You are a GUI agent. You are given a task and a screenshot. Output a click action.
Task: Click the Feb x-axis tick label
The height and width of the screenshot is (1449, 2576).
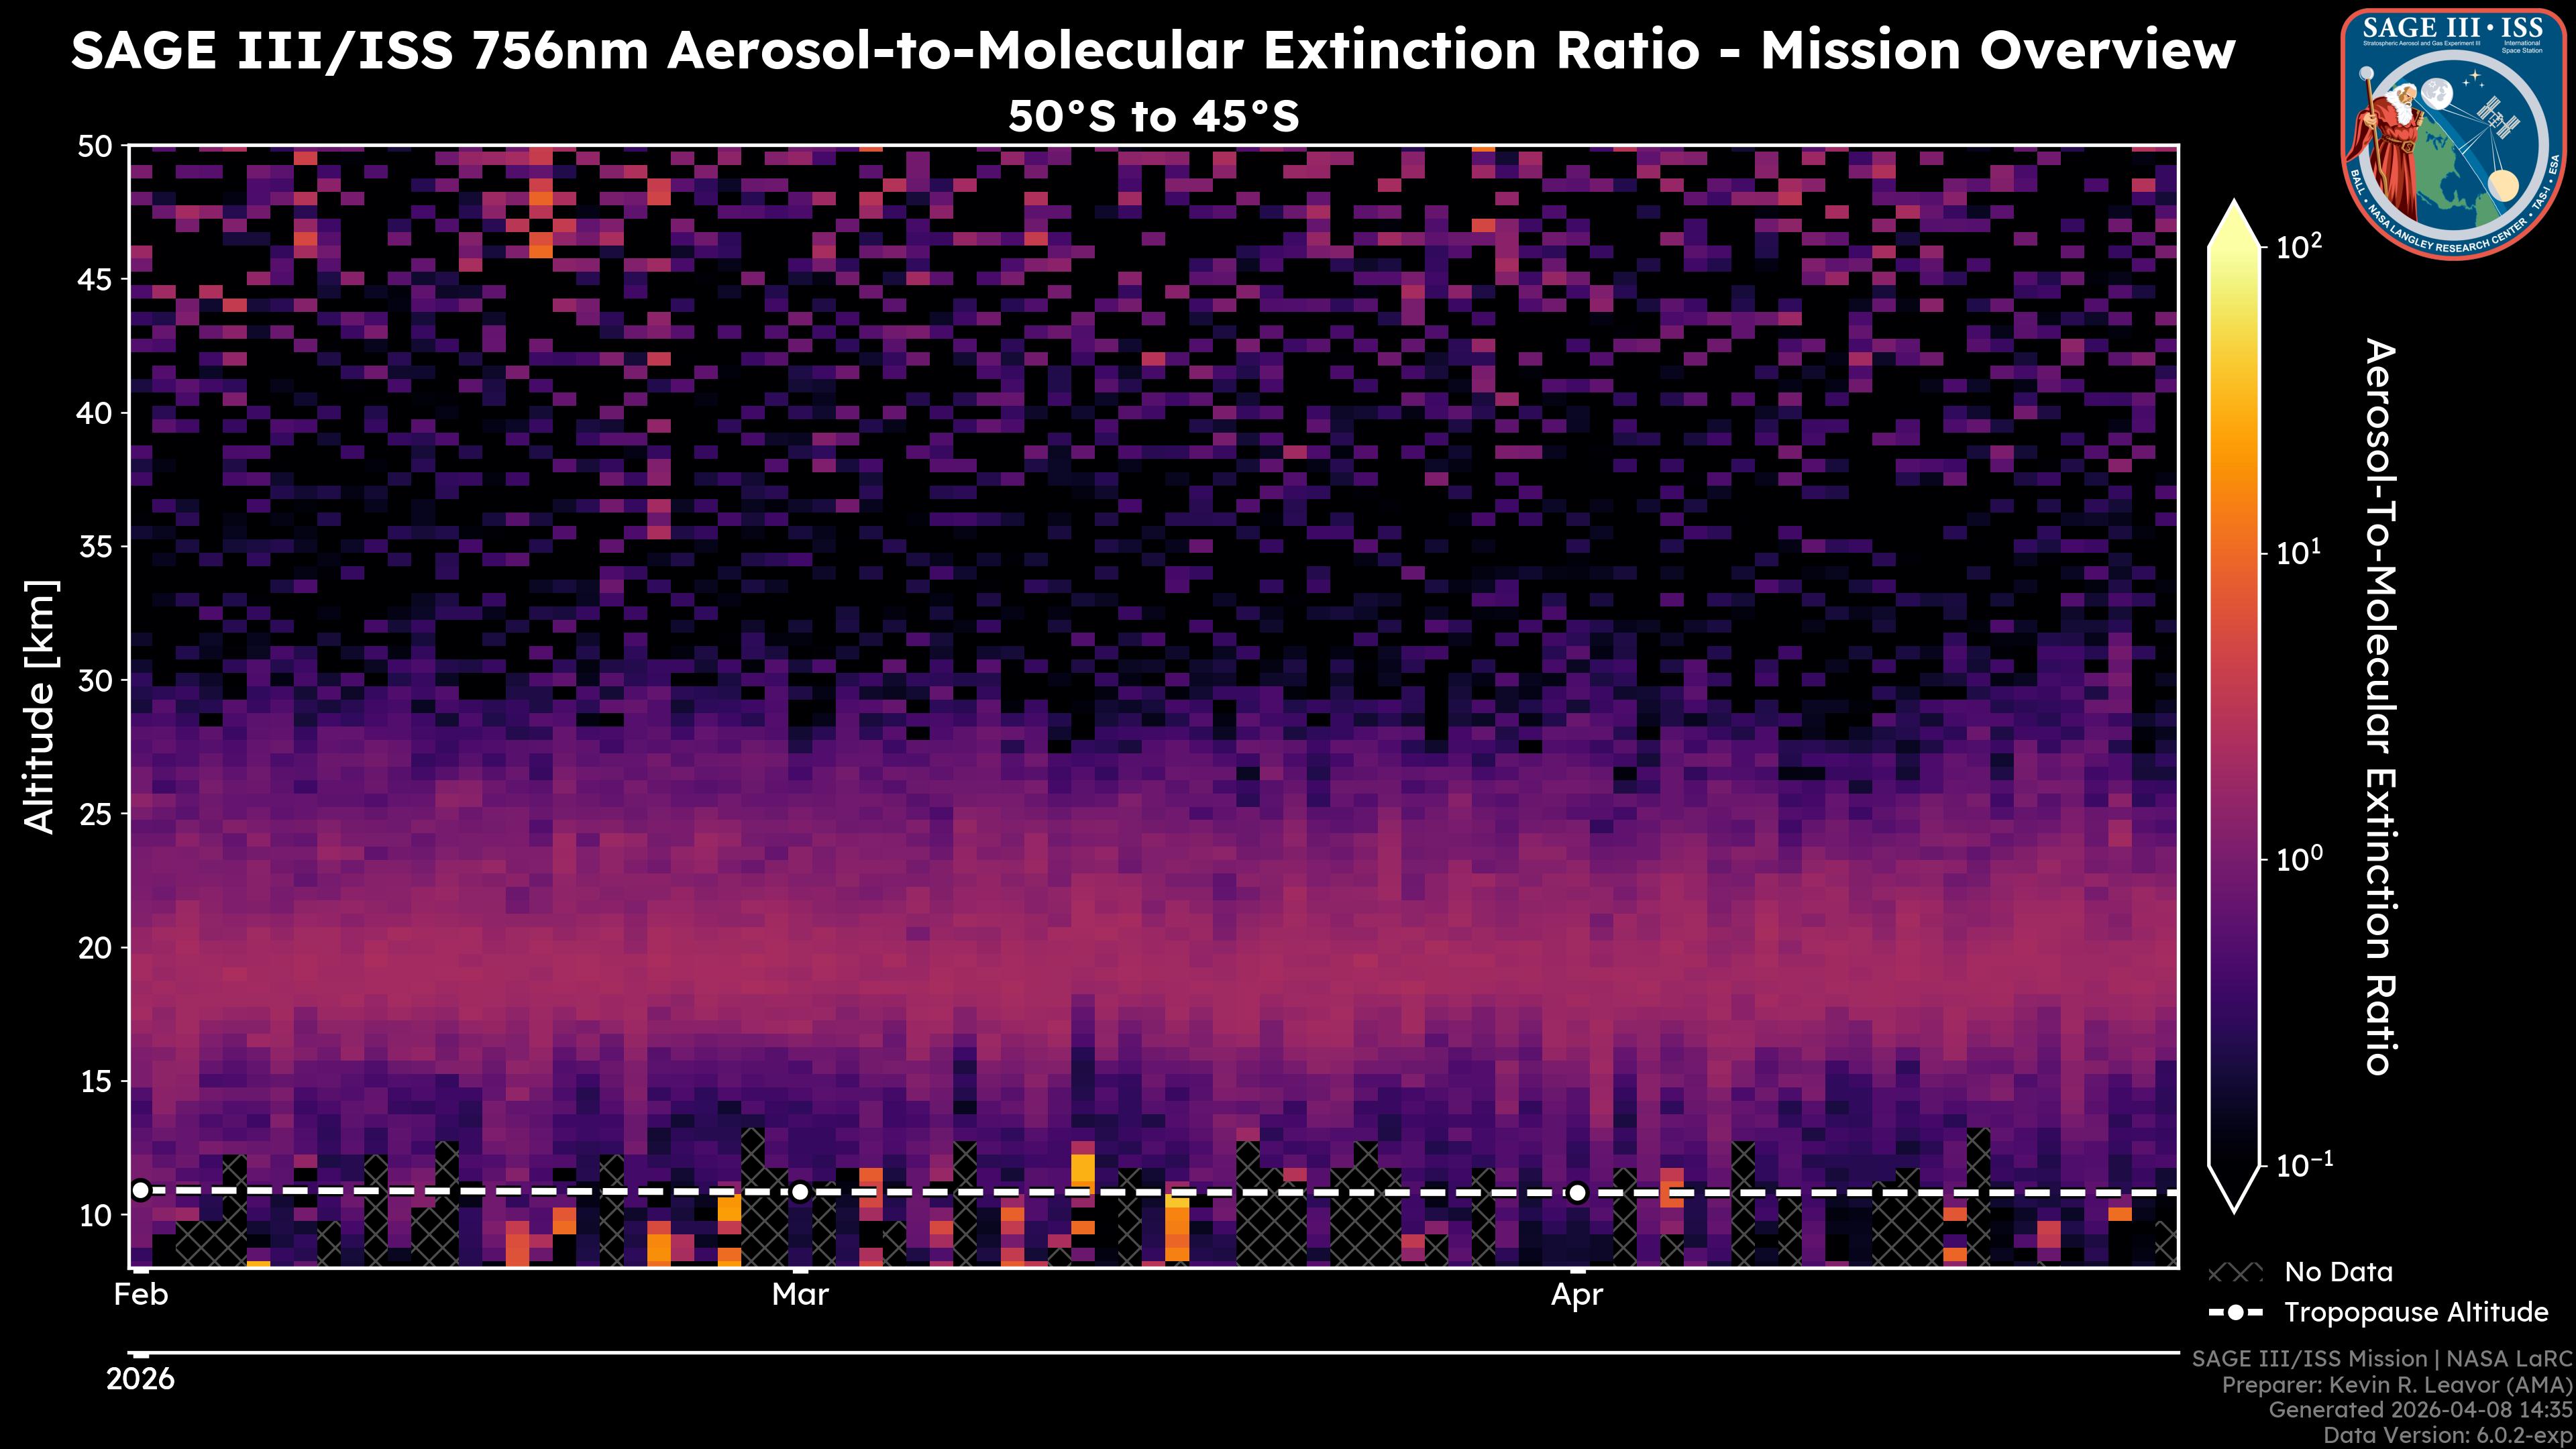pyautogui.click(x=141, y=1295)
